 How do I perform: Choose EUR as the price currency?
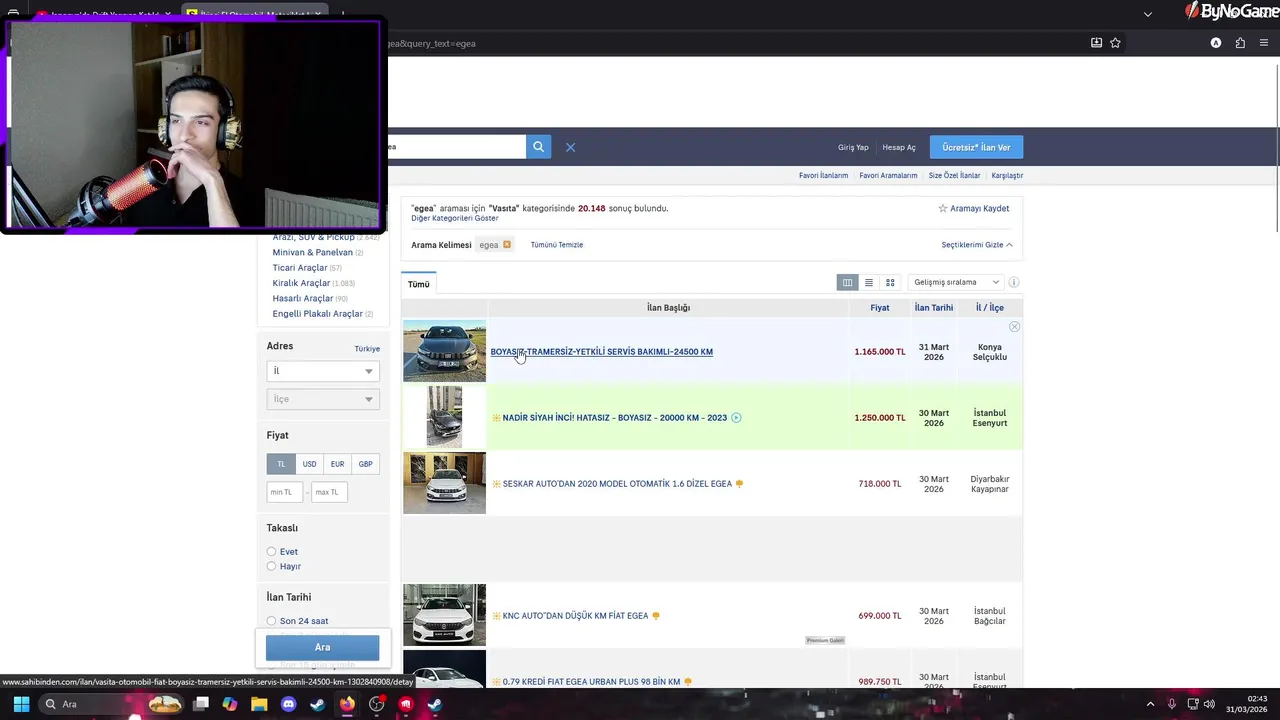click(x=337, y=464)
